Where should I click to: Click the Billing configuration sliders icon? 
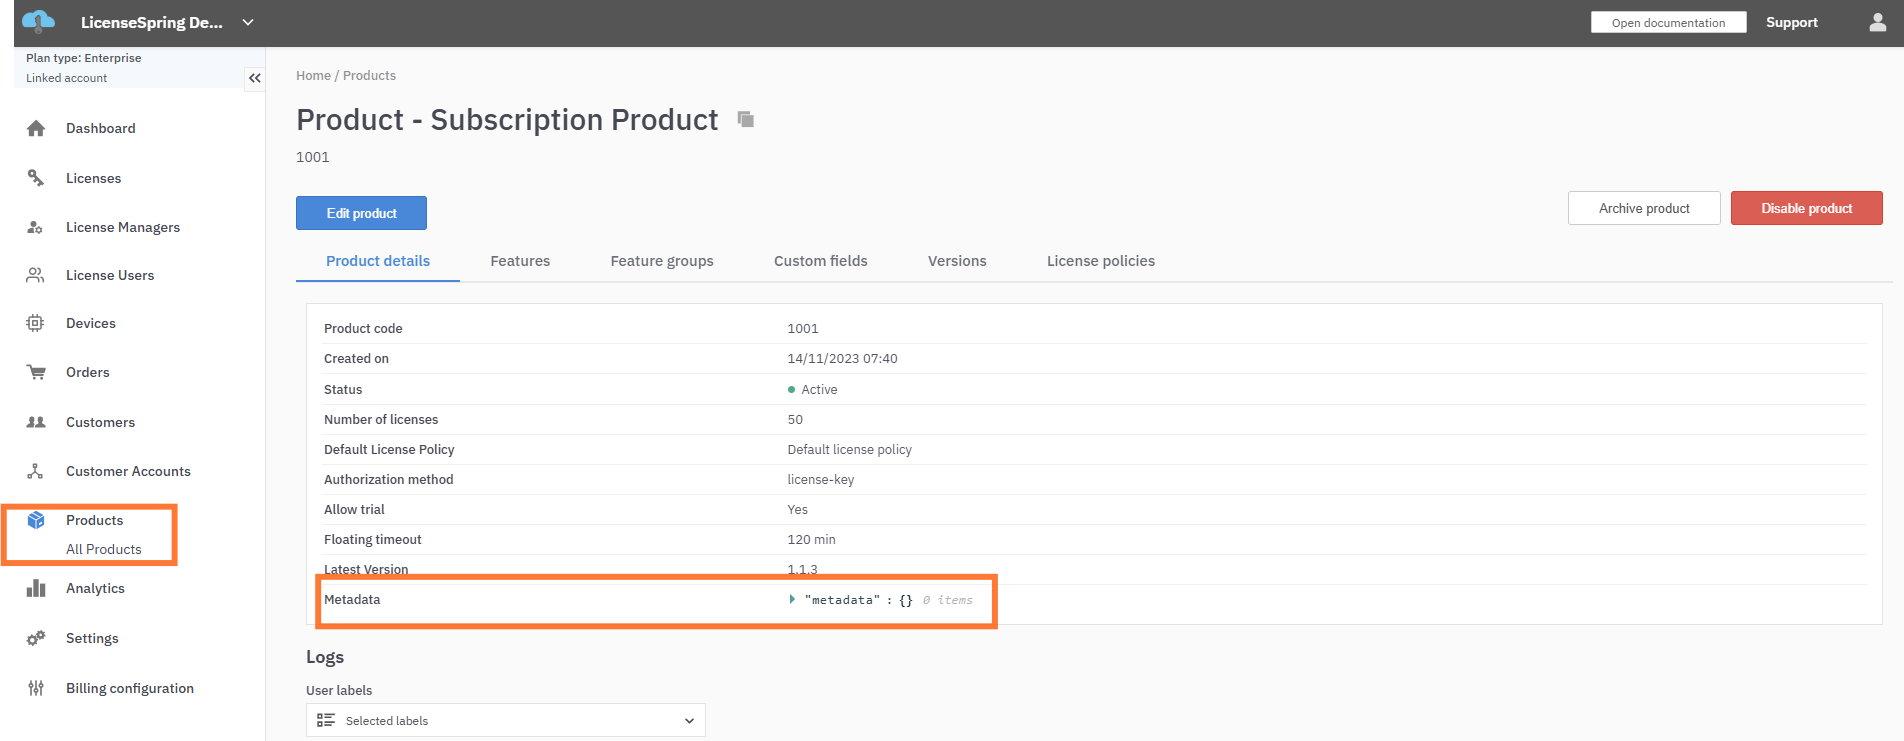click(36, 688)
